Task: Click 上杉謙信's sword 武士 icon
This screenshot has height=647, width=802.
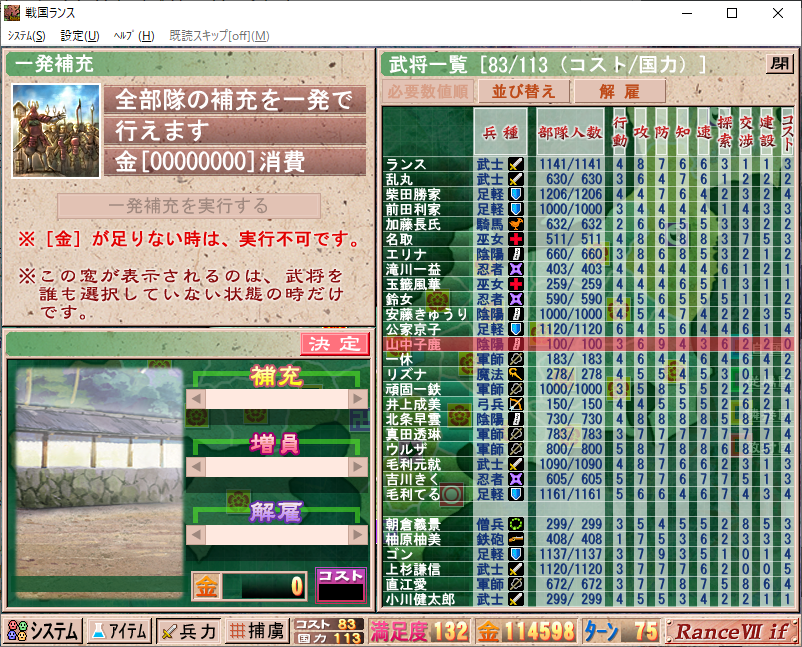Action: coord(516,569)
